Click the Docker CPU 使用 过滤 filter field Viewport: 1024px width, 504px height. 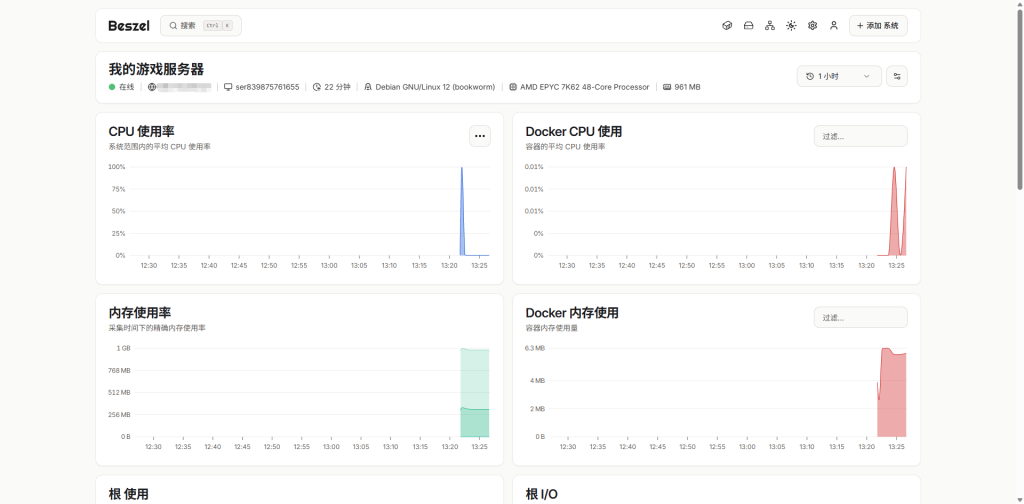(860, 136)
